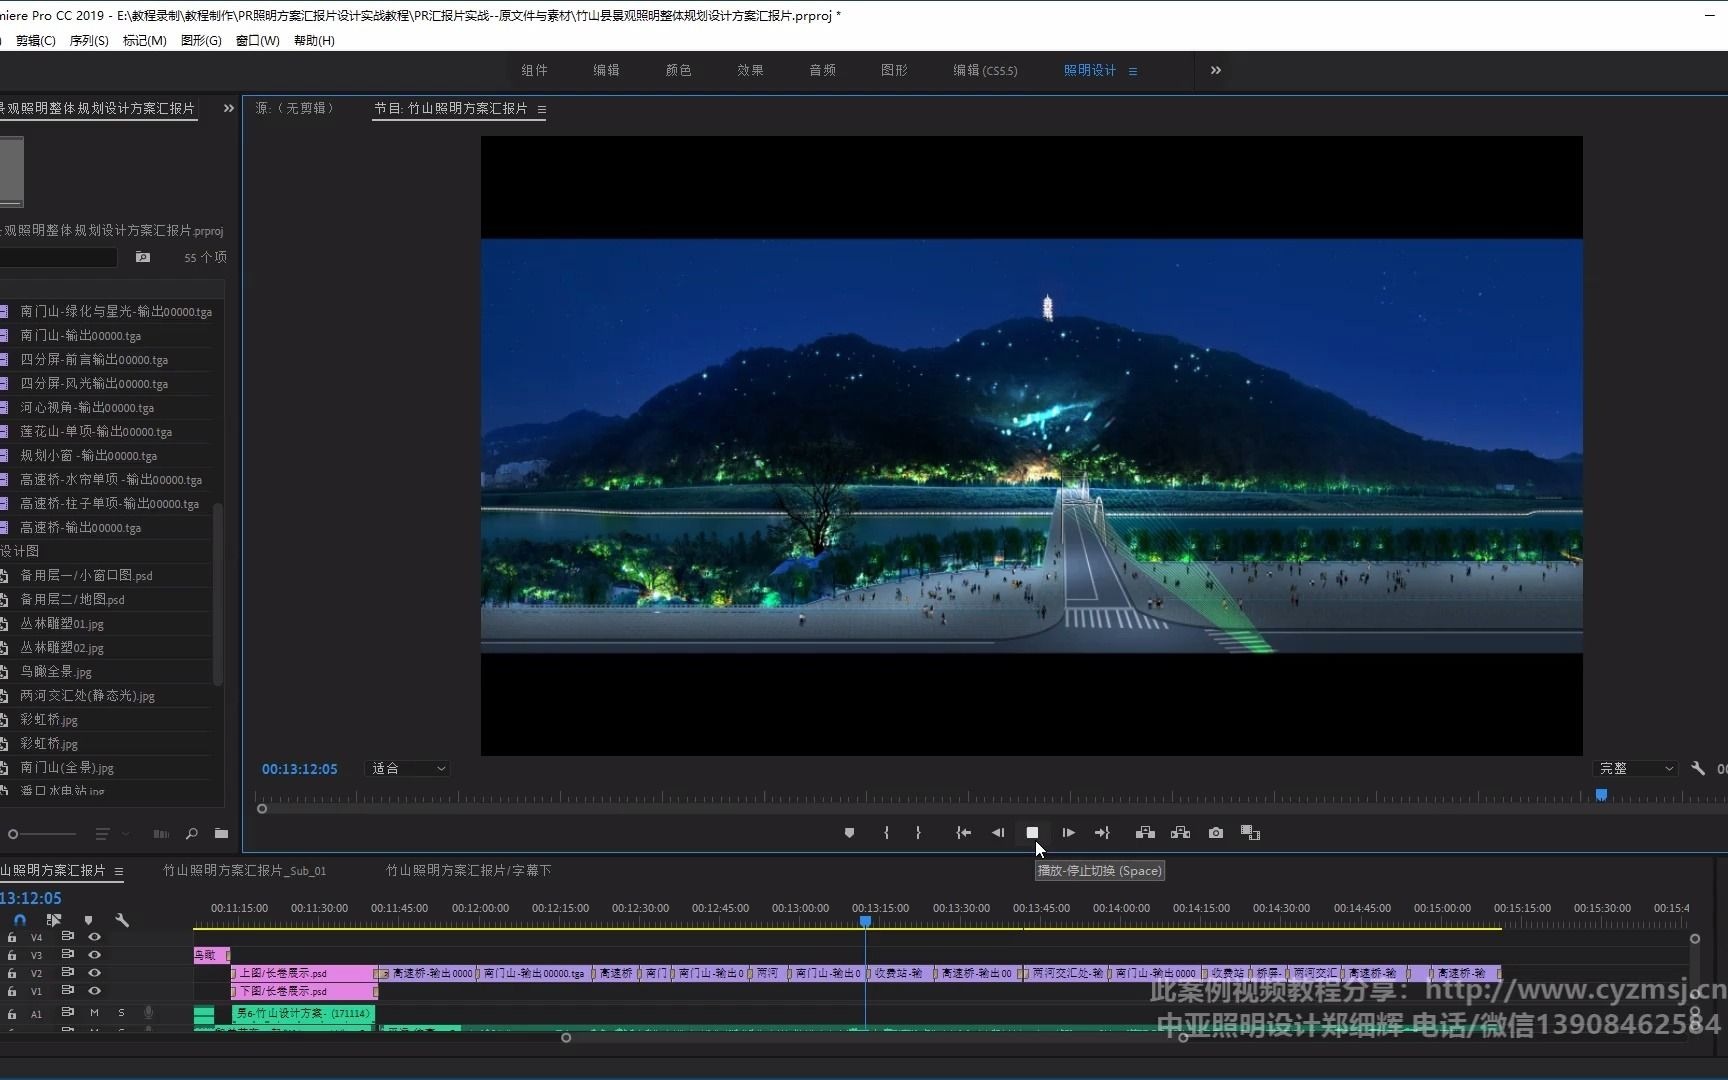
Task: Switch to the 效果 workspace
Action: 750,70
